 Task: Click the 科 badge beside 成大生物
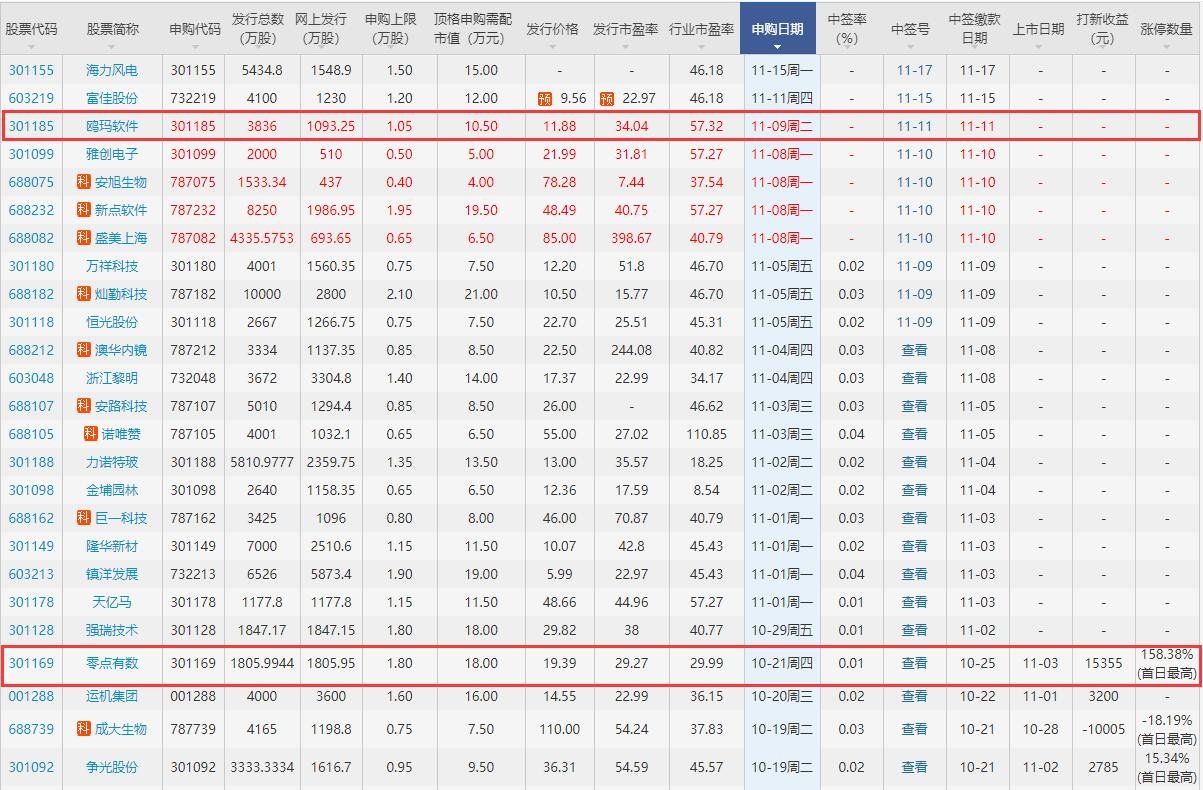(x=84, y=729)
